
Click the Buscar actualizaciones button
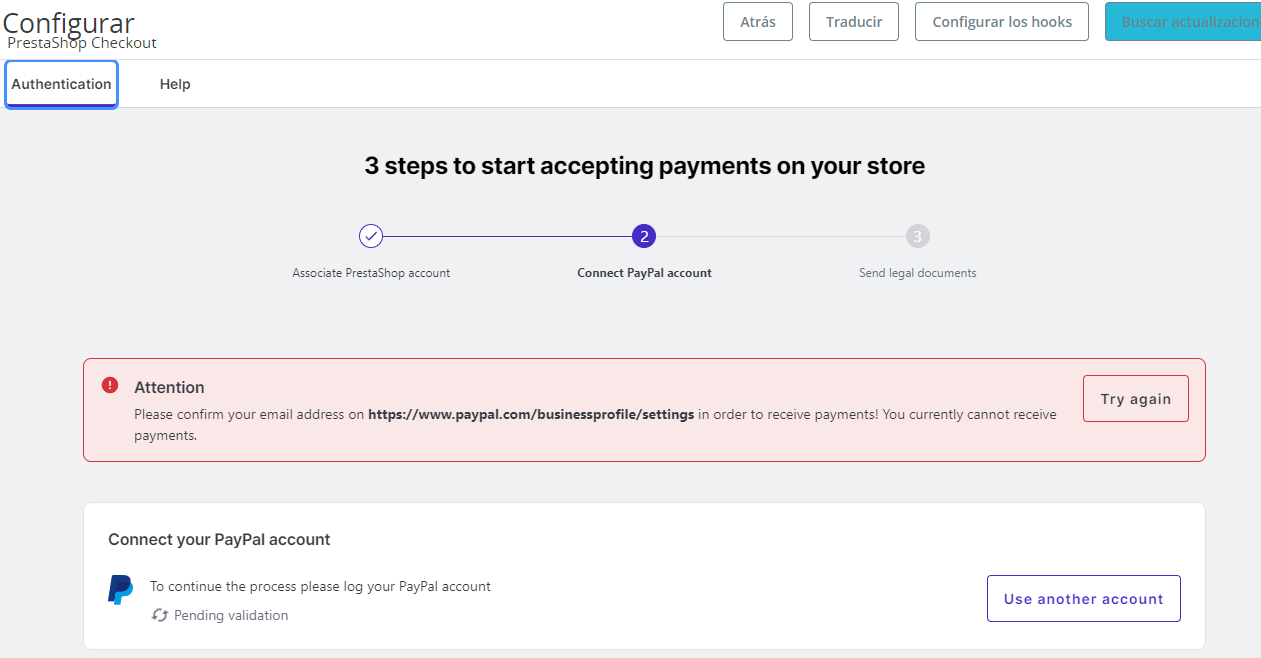tap(1184, 22)
